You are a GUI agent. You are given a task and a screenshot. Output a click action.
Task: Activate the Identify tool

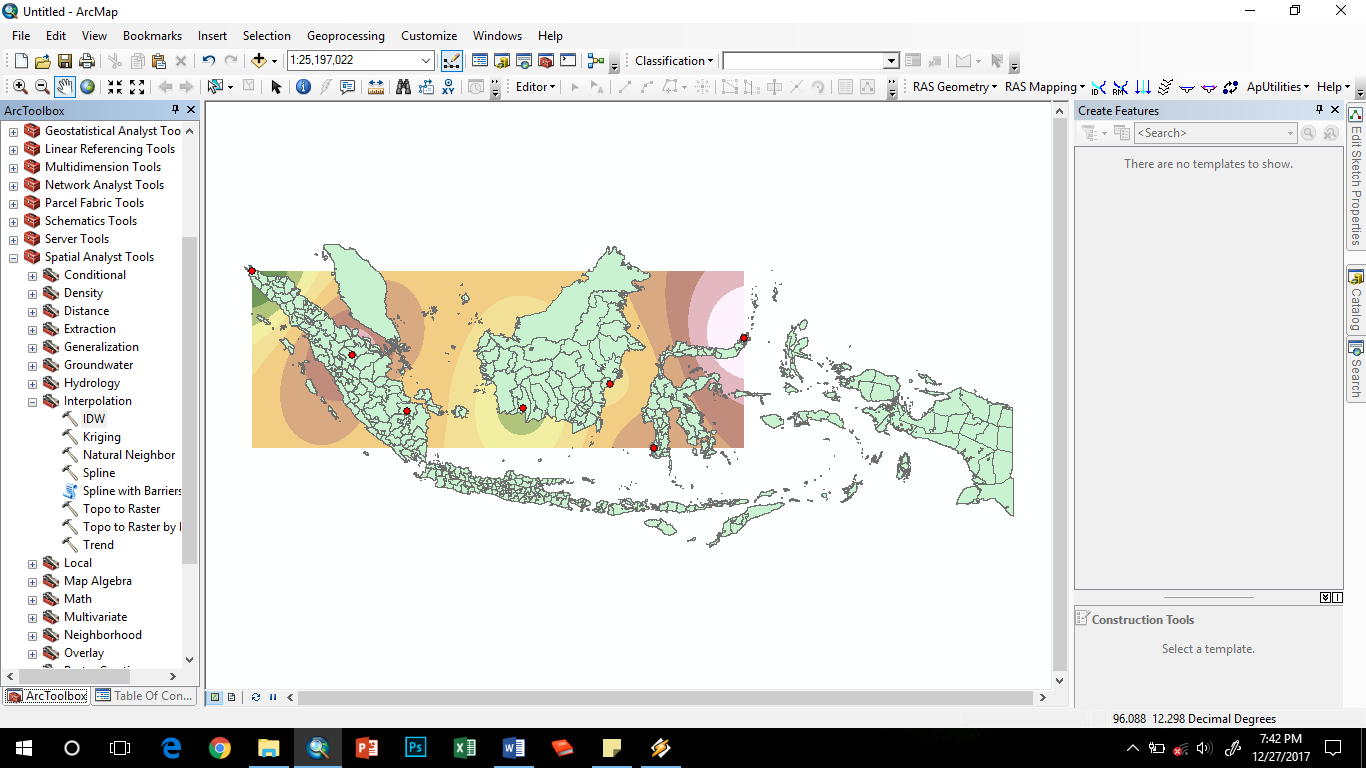pyautogui.click(x=301, y=86)
